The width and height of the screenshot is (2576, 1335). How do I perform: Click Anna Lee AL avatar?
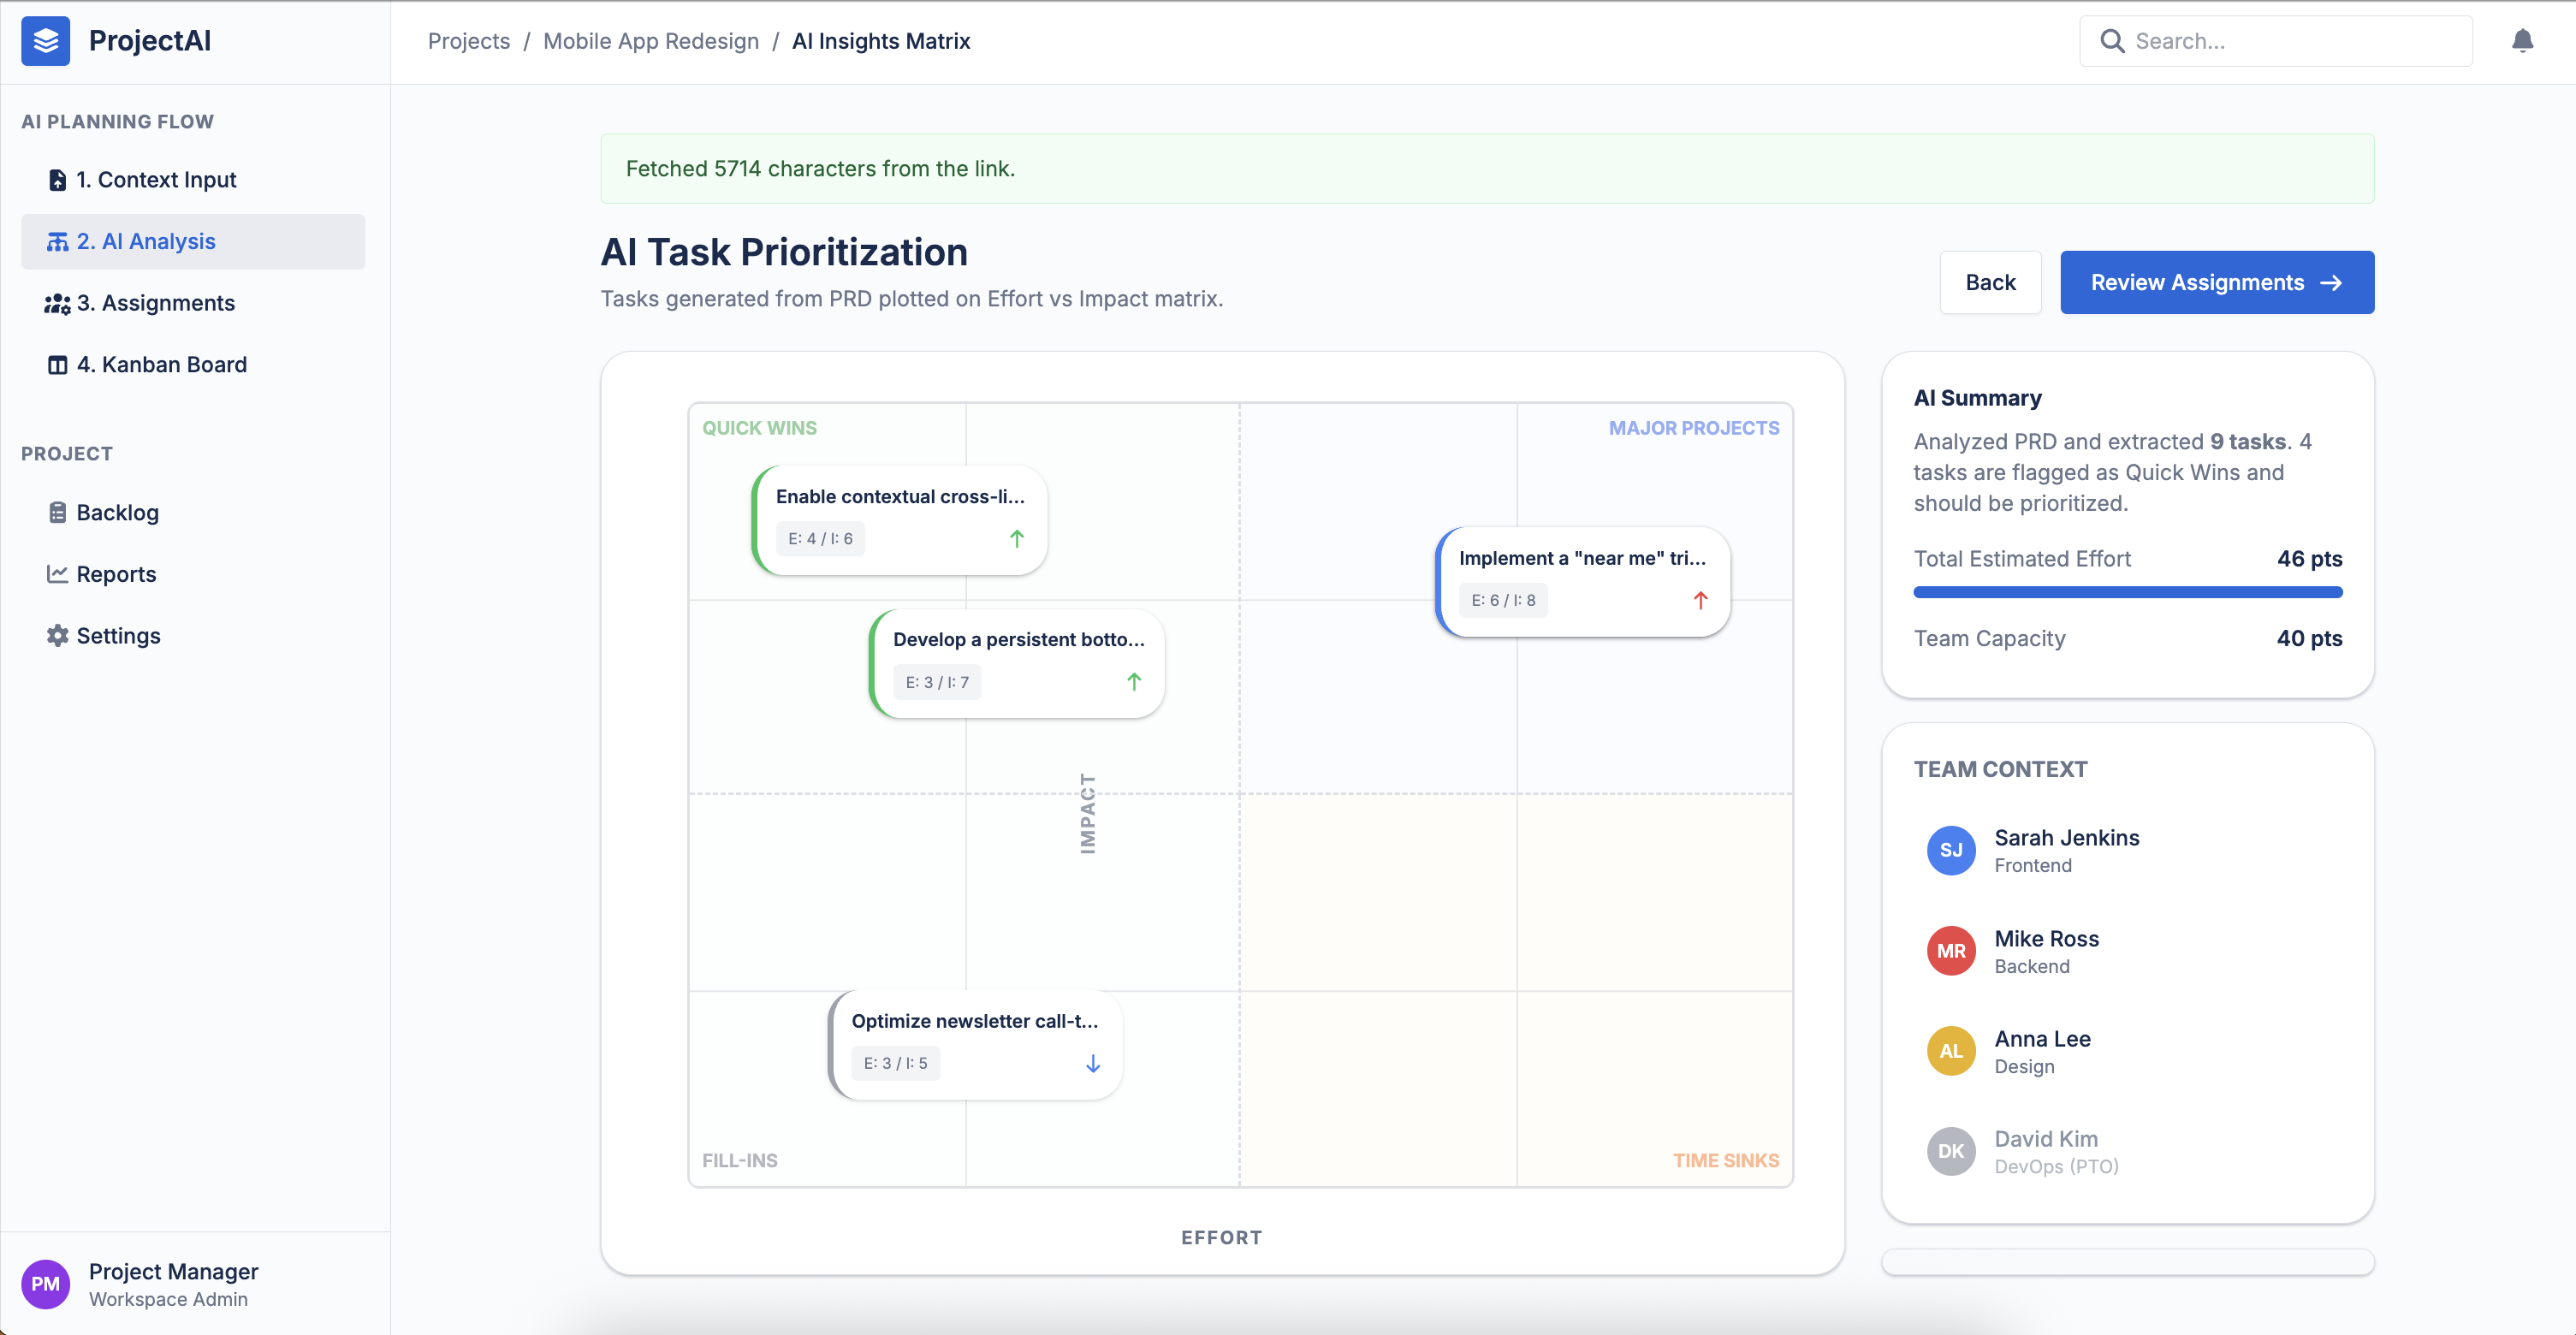tap(1951, 1051)
